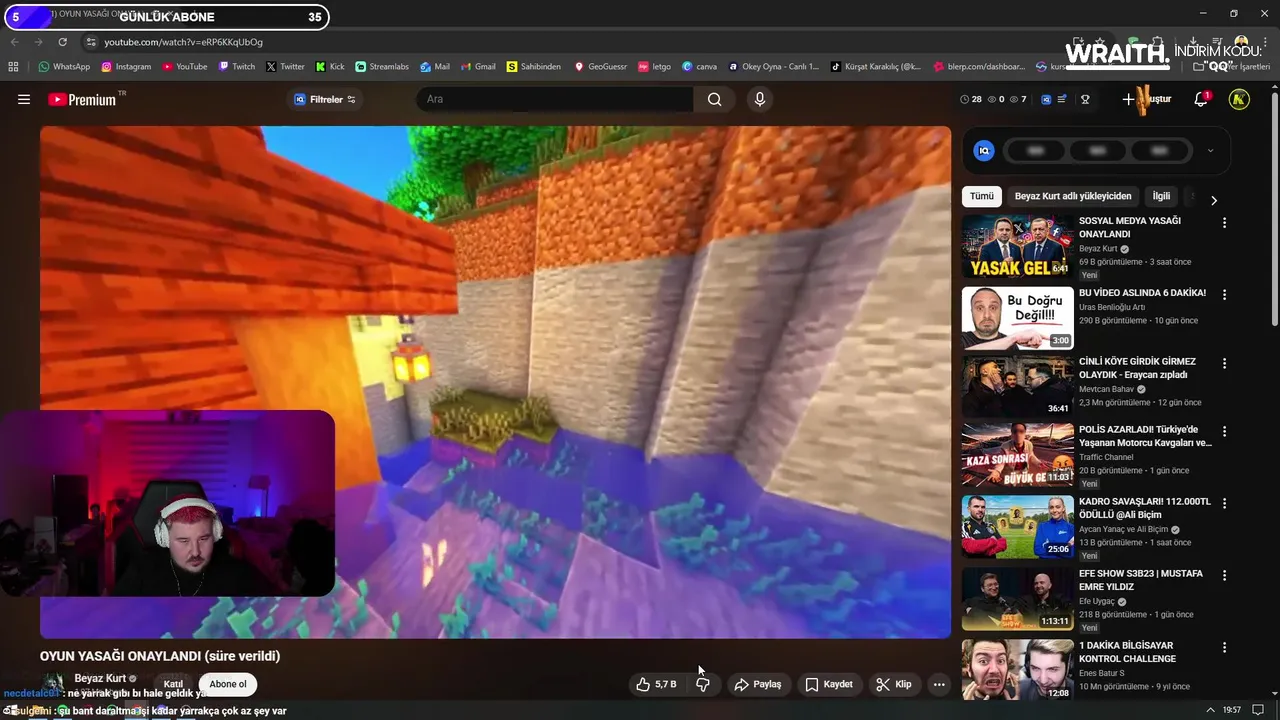The image size is (1280, 720).
Task: Open options menu for BU VİDEO ASLINDA 6 DAKİKA
Action: point(1224,295)
